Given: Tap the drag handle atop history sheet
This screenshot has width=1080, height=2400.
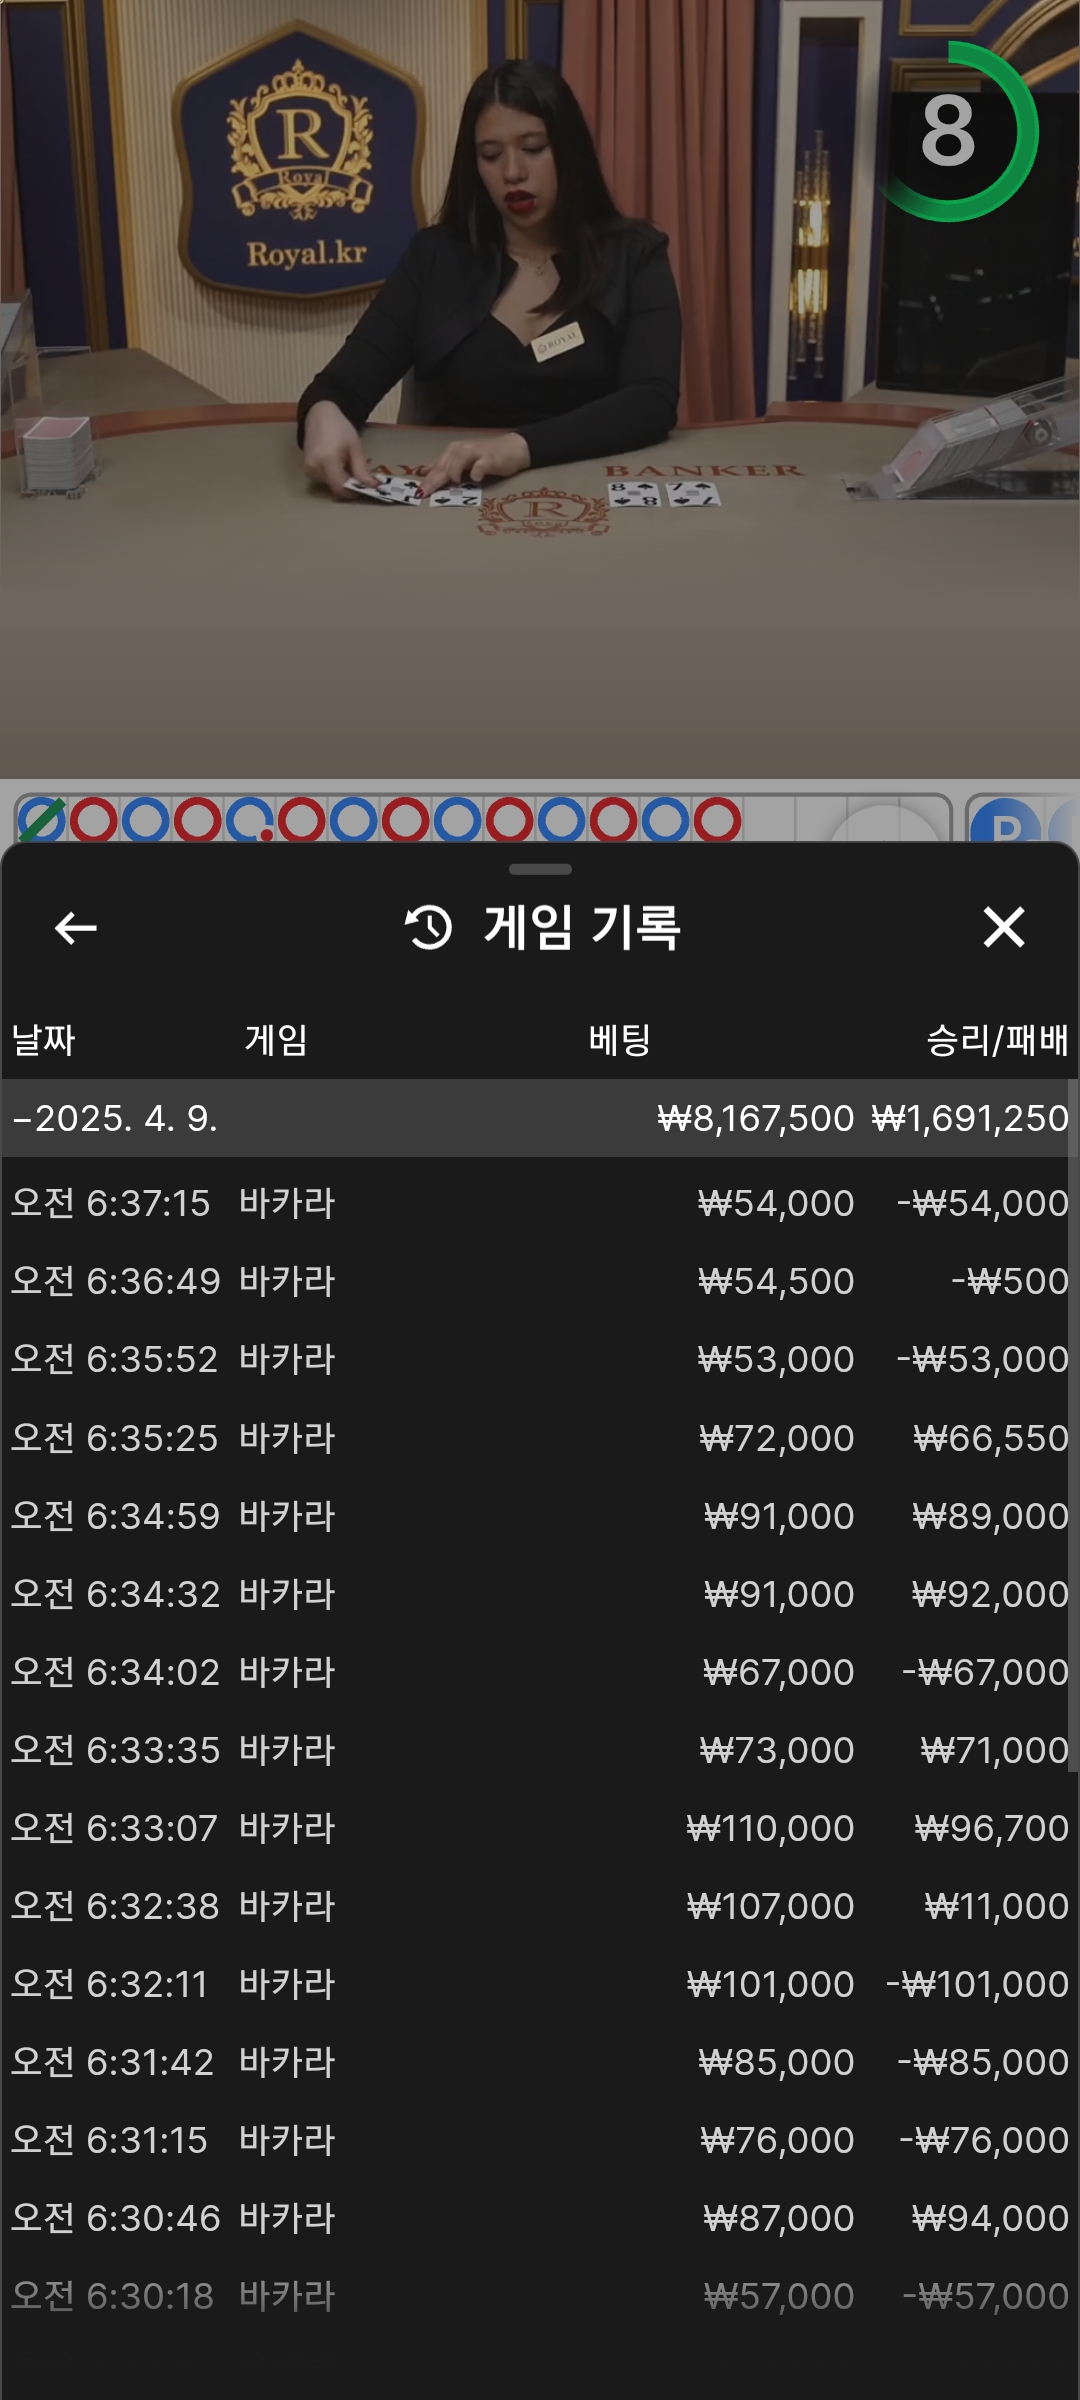Looking at the screenshot, I should [x=540, y=869].
